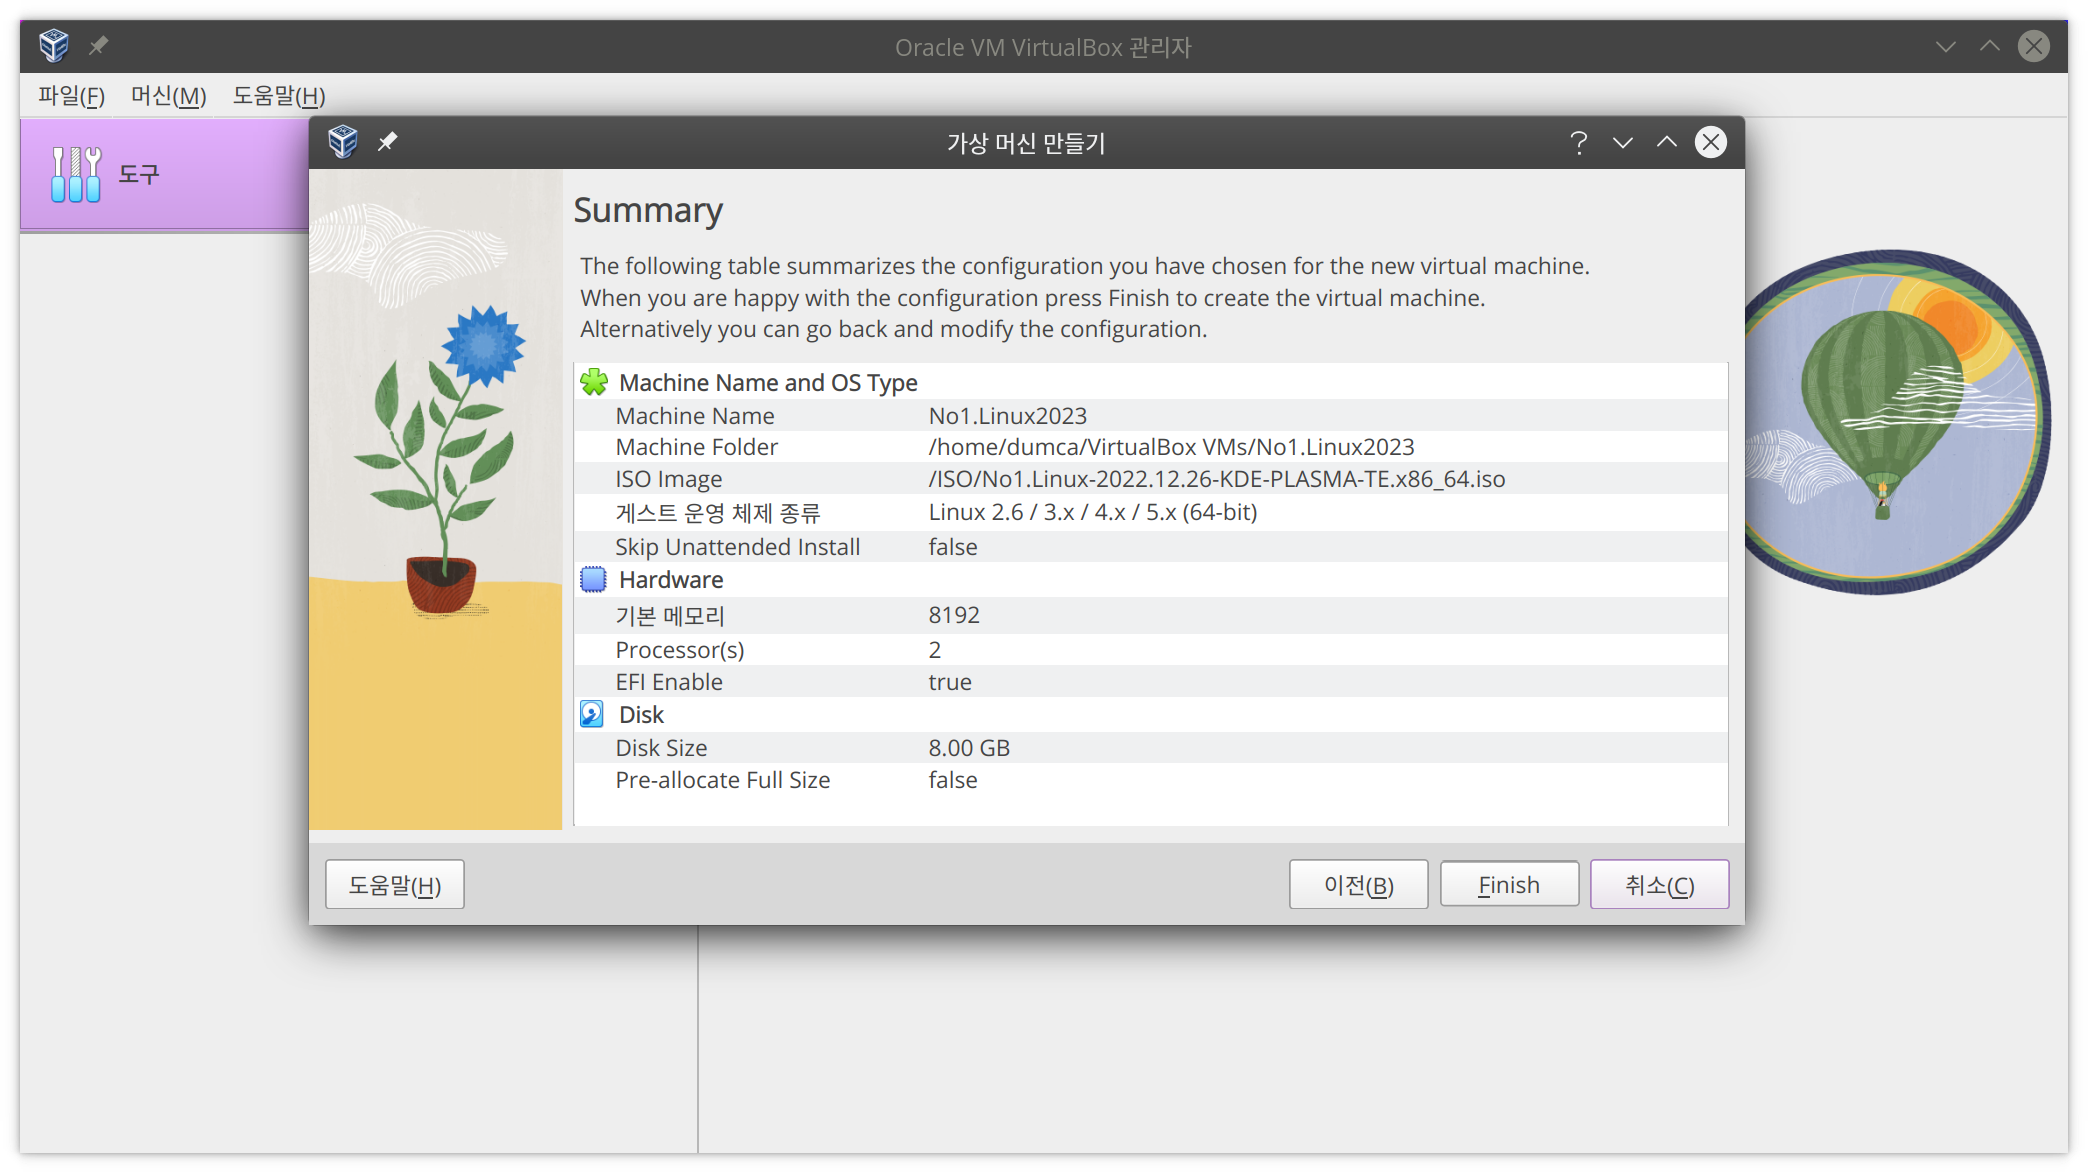Click the VirtualBox cube icon in wizard title bar
2088x1173 pixels.
(x=343, y=142)
